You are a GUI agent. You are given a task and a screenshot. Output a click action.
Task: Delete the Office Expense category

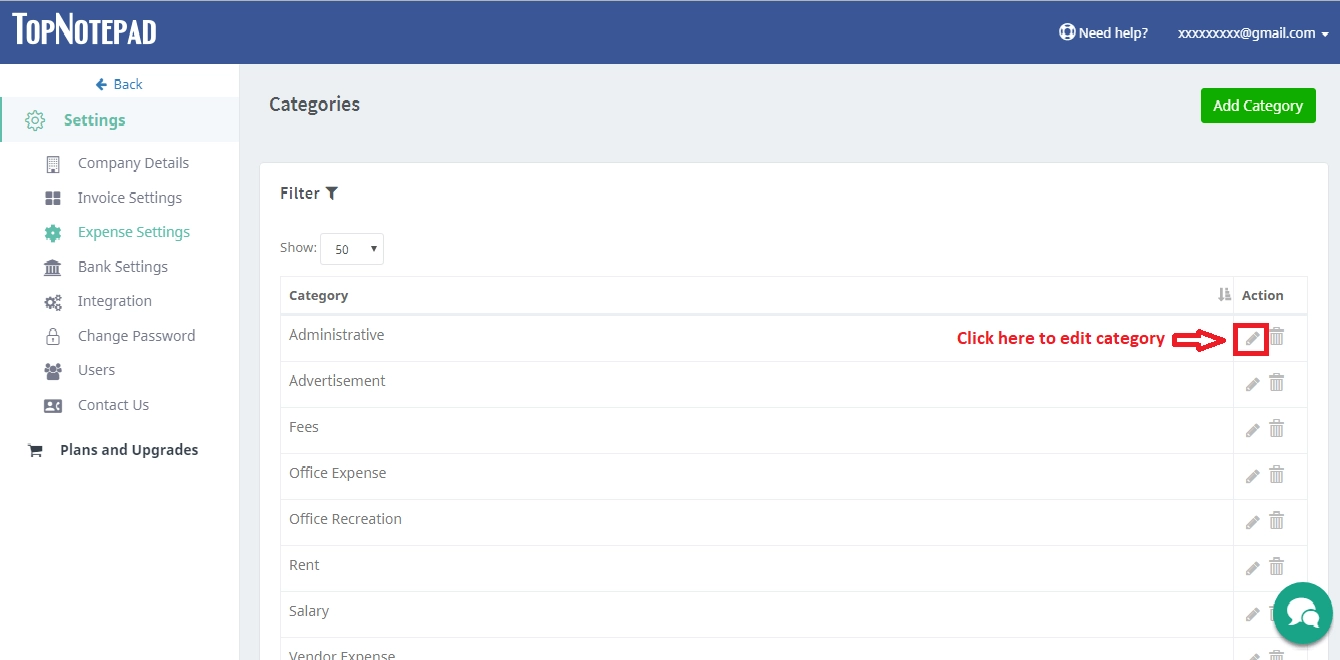(x=1276, y=474)
